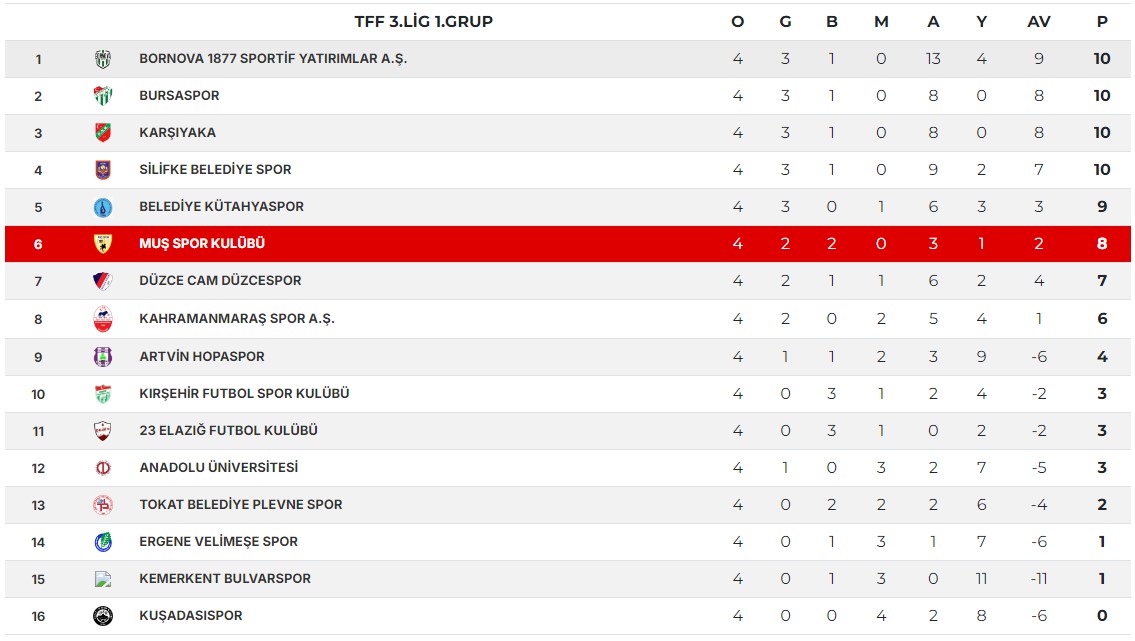1135x641 pixels.
Task: Open the KARŞIYAKA team link
Action: coord(177,132)
